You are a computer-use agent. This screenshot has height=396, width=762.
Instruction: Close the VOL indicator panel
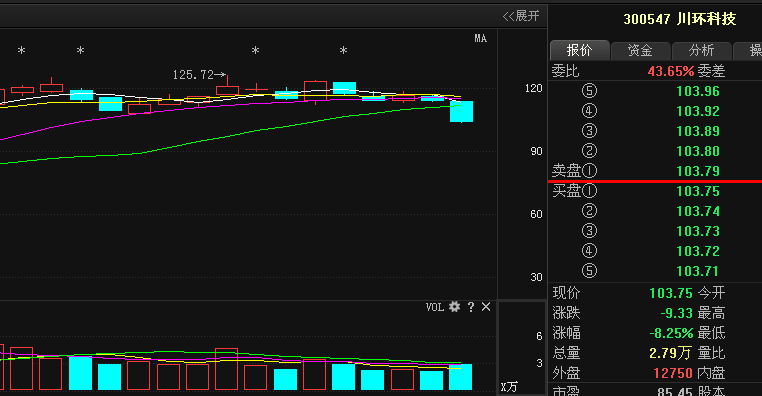tap(486, 307)
